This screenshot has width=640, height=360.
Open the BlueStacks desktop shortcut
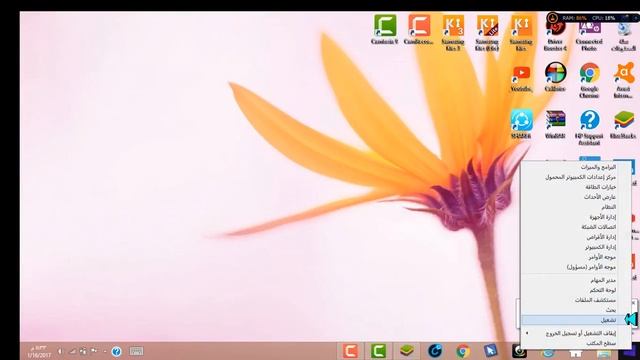coord(623,124)
